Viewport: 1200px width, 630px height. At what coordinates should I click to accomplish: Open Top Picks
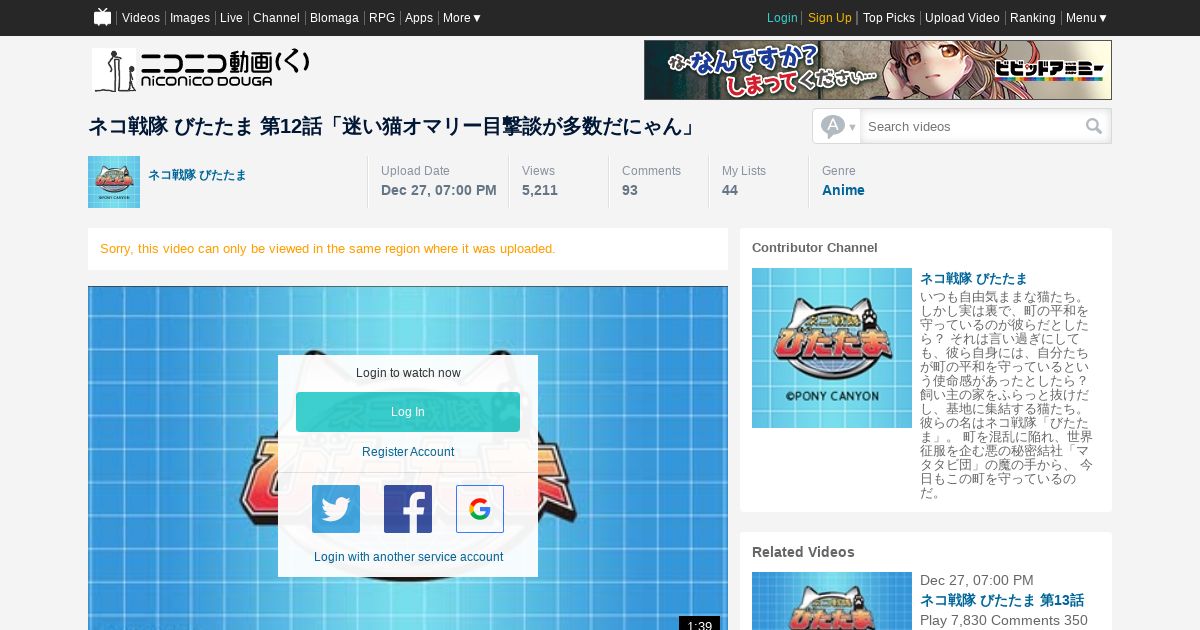click(x=889, y=18)
